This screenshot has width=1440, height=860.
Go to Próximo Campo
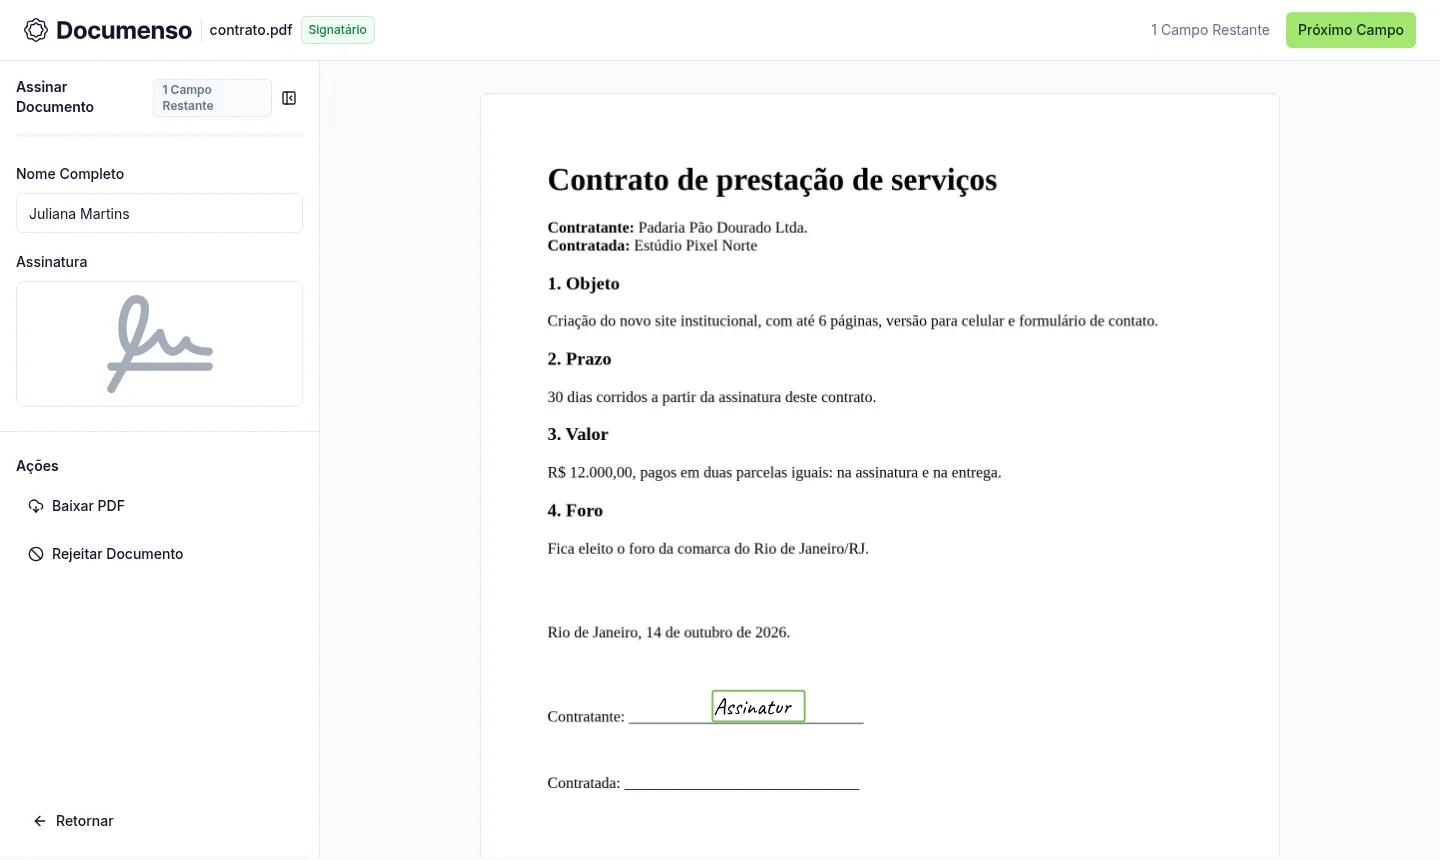pyautogui.click(x=1351, y=30)
